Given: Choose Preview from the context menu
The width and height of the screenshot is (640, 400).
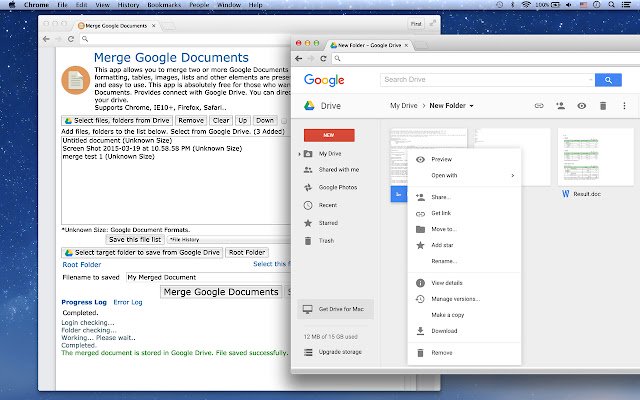Looking at the screenshot, I should [464, 159].
